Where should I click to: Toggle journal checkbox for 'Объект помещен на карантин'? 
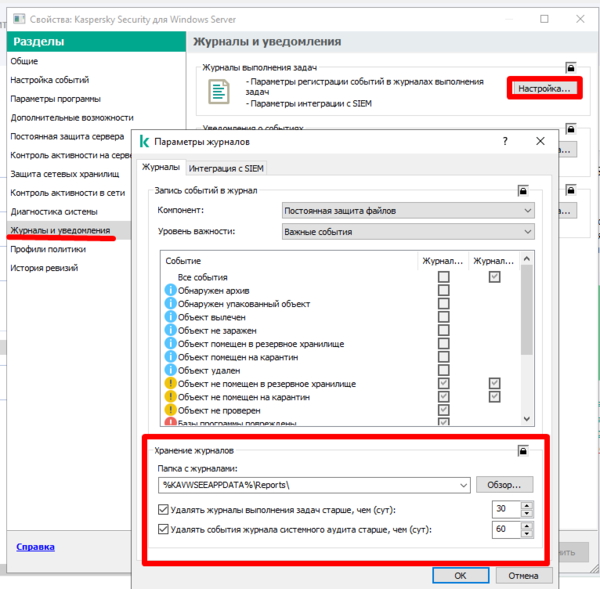click(x=443, y=357)
